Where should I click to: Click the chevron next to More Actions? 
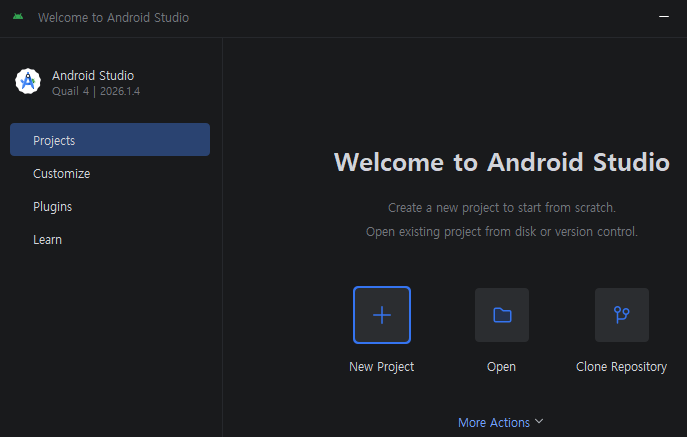click(539, 421)
